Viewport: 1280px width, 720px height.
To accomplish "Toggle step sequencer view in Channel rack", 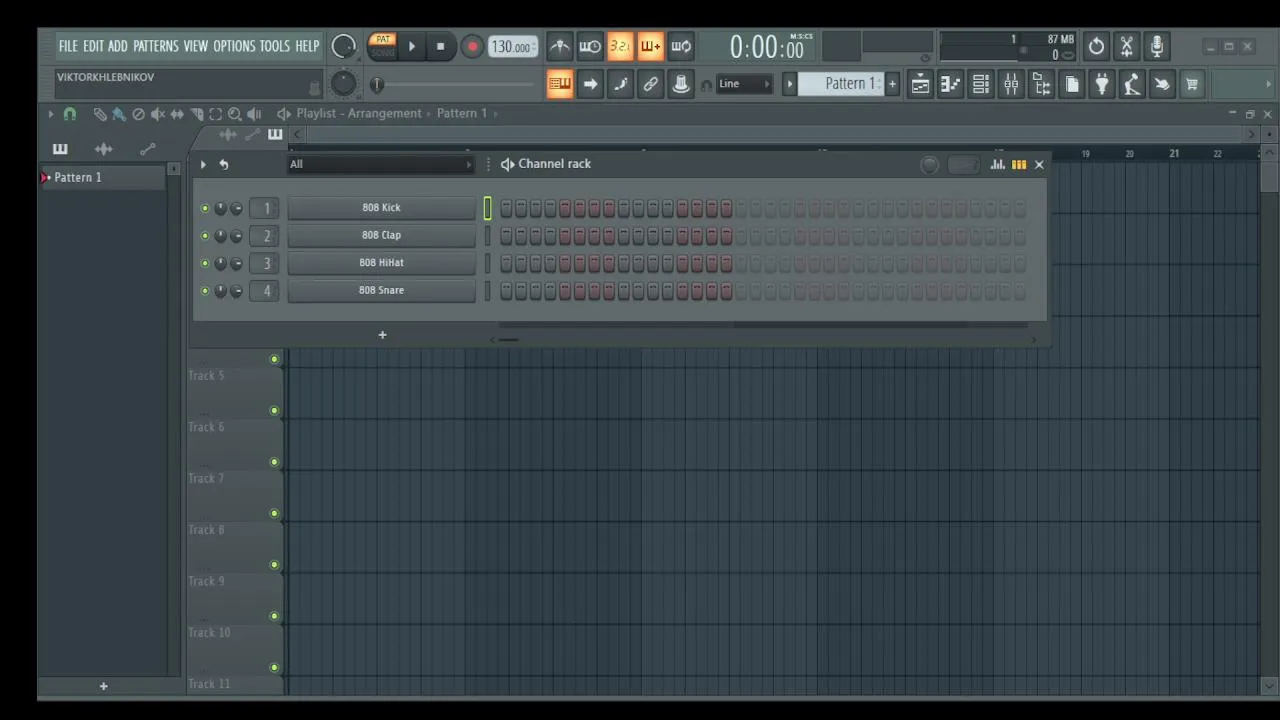I will click(1019, 164).
